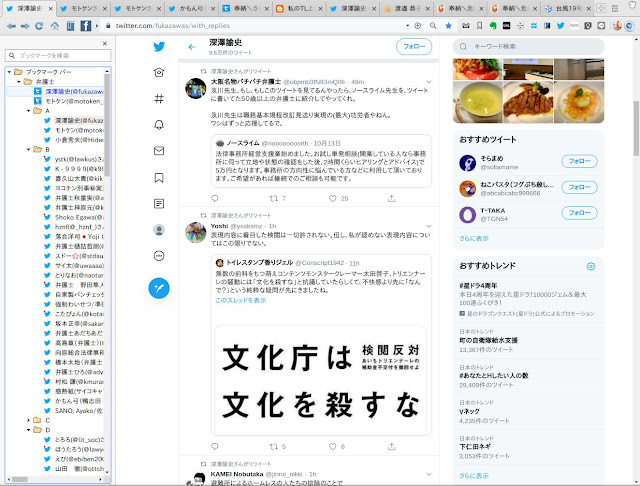Switch to the 私のTL上 Blogger tab
The image size is (640, 486).
300,9
